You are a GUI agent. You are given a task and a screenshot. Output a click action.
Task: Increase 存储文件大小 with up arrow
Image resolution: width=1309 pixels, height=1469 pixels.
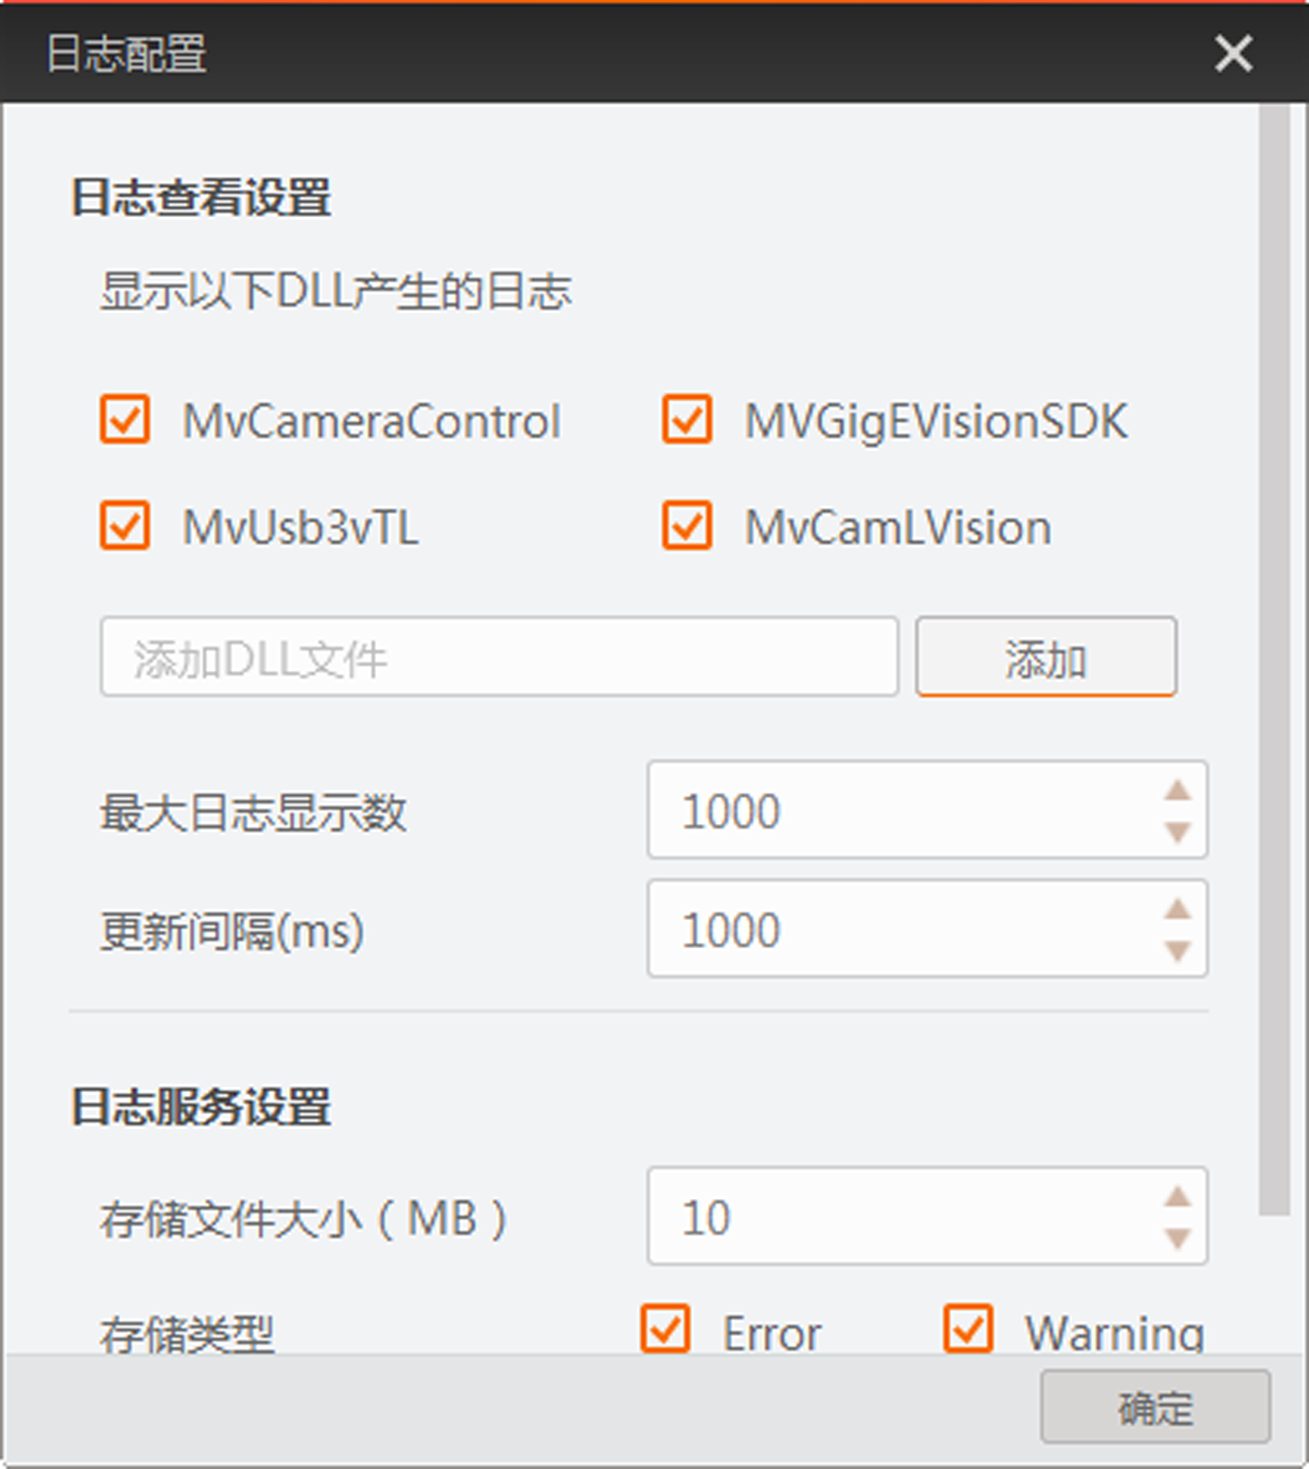point(1178,1197)
